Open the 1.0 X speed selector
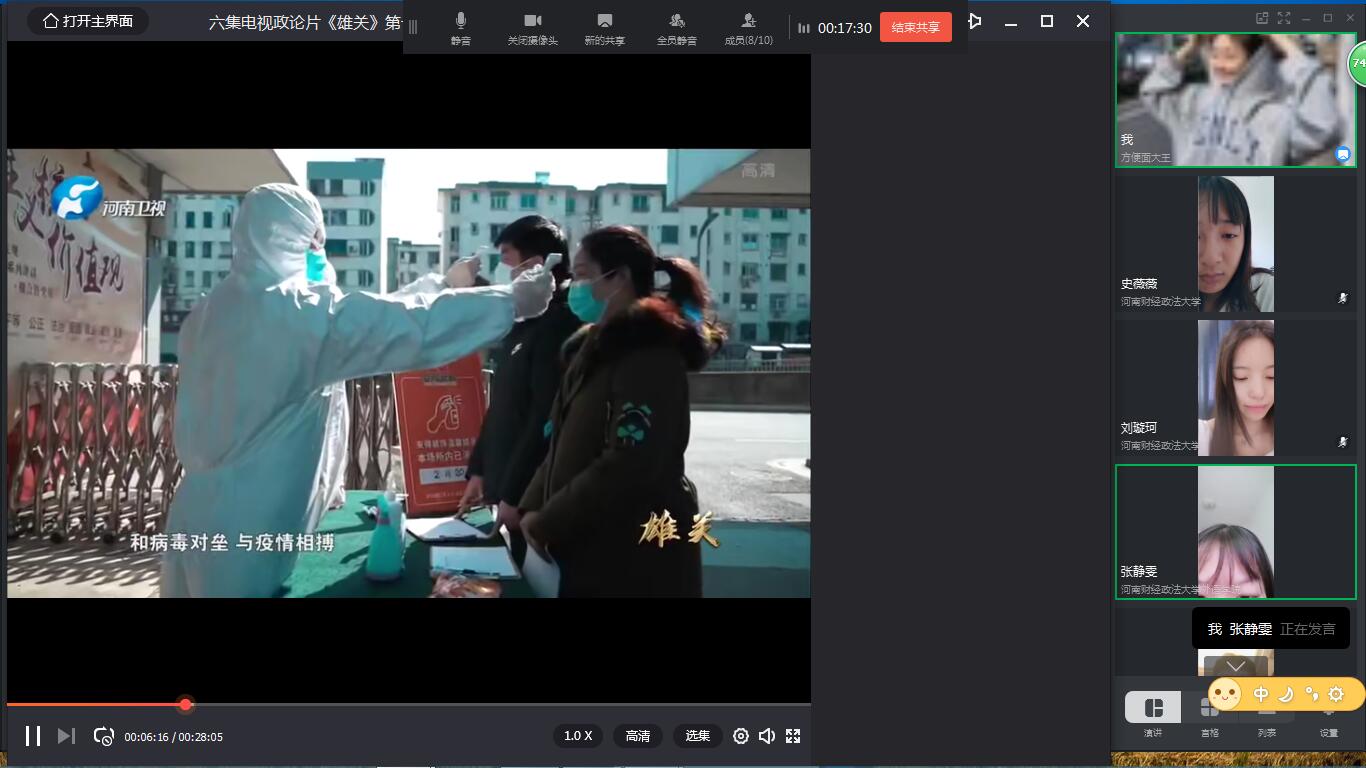The height and width of the screenshot is (768, 1366). [x=578, y=736]
